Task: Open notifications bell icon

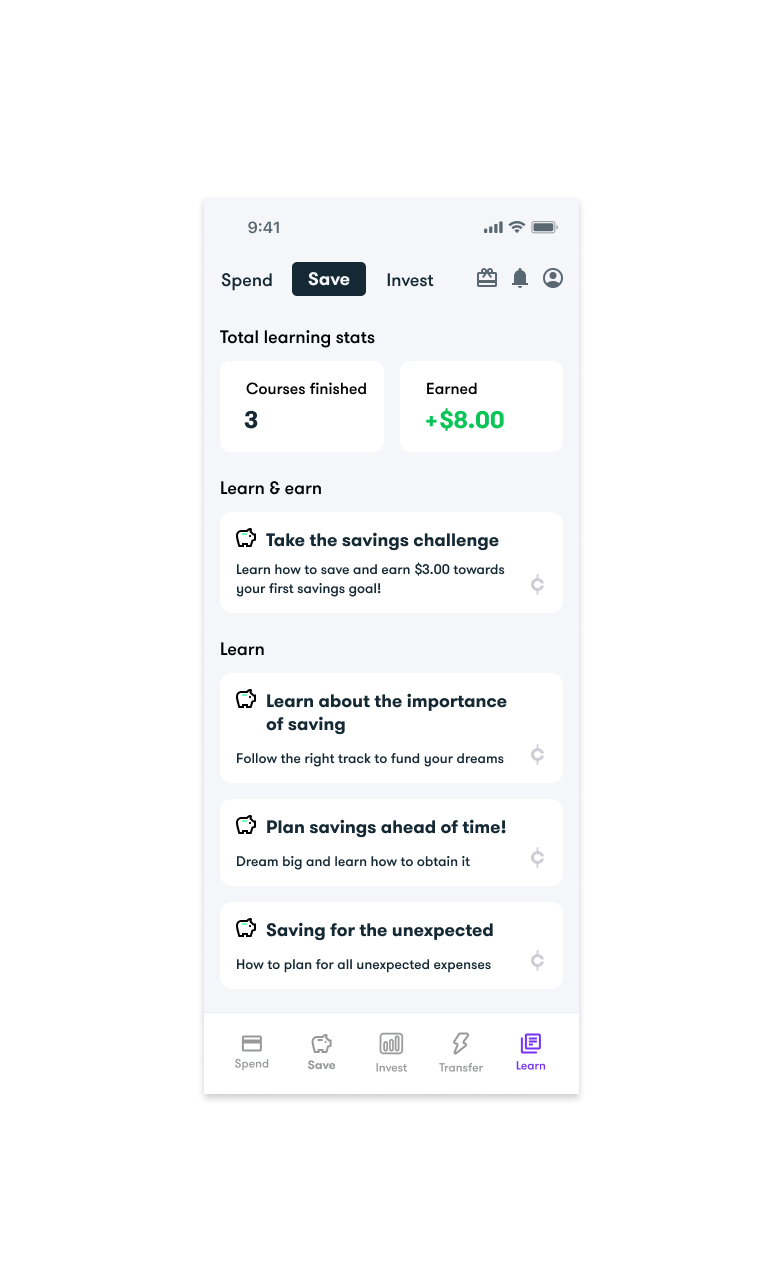Action: (520, 279)
